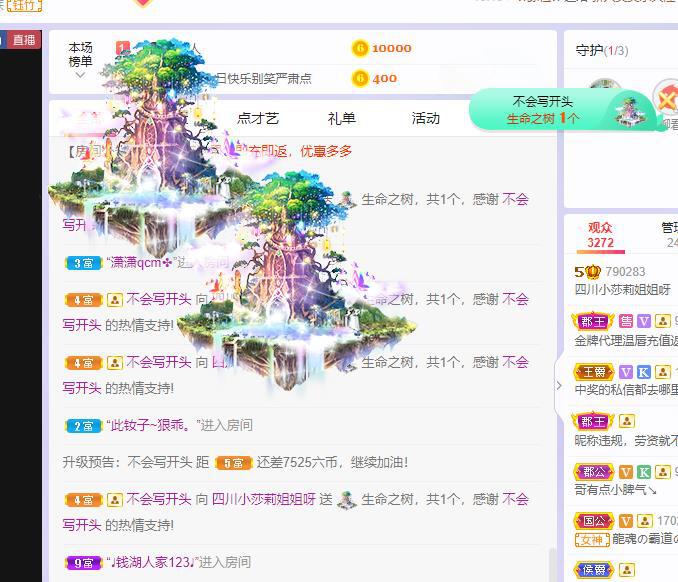Click the 侯爵 title badge
The width and height of the screenshot is (678, 582).
click(x=594, y=570)
